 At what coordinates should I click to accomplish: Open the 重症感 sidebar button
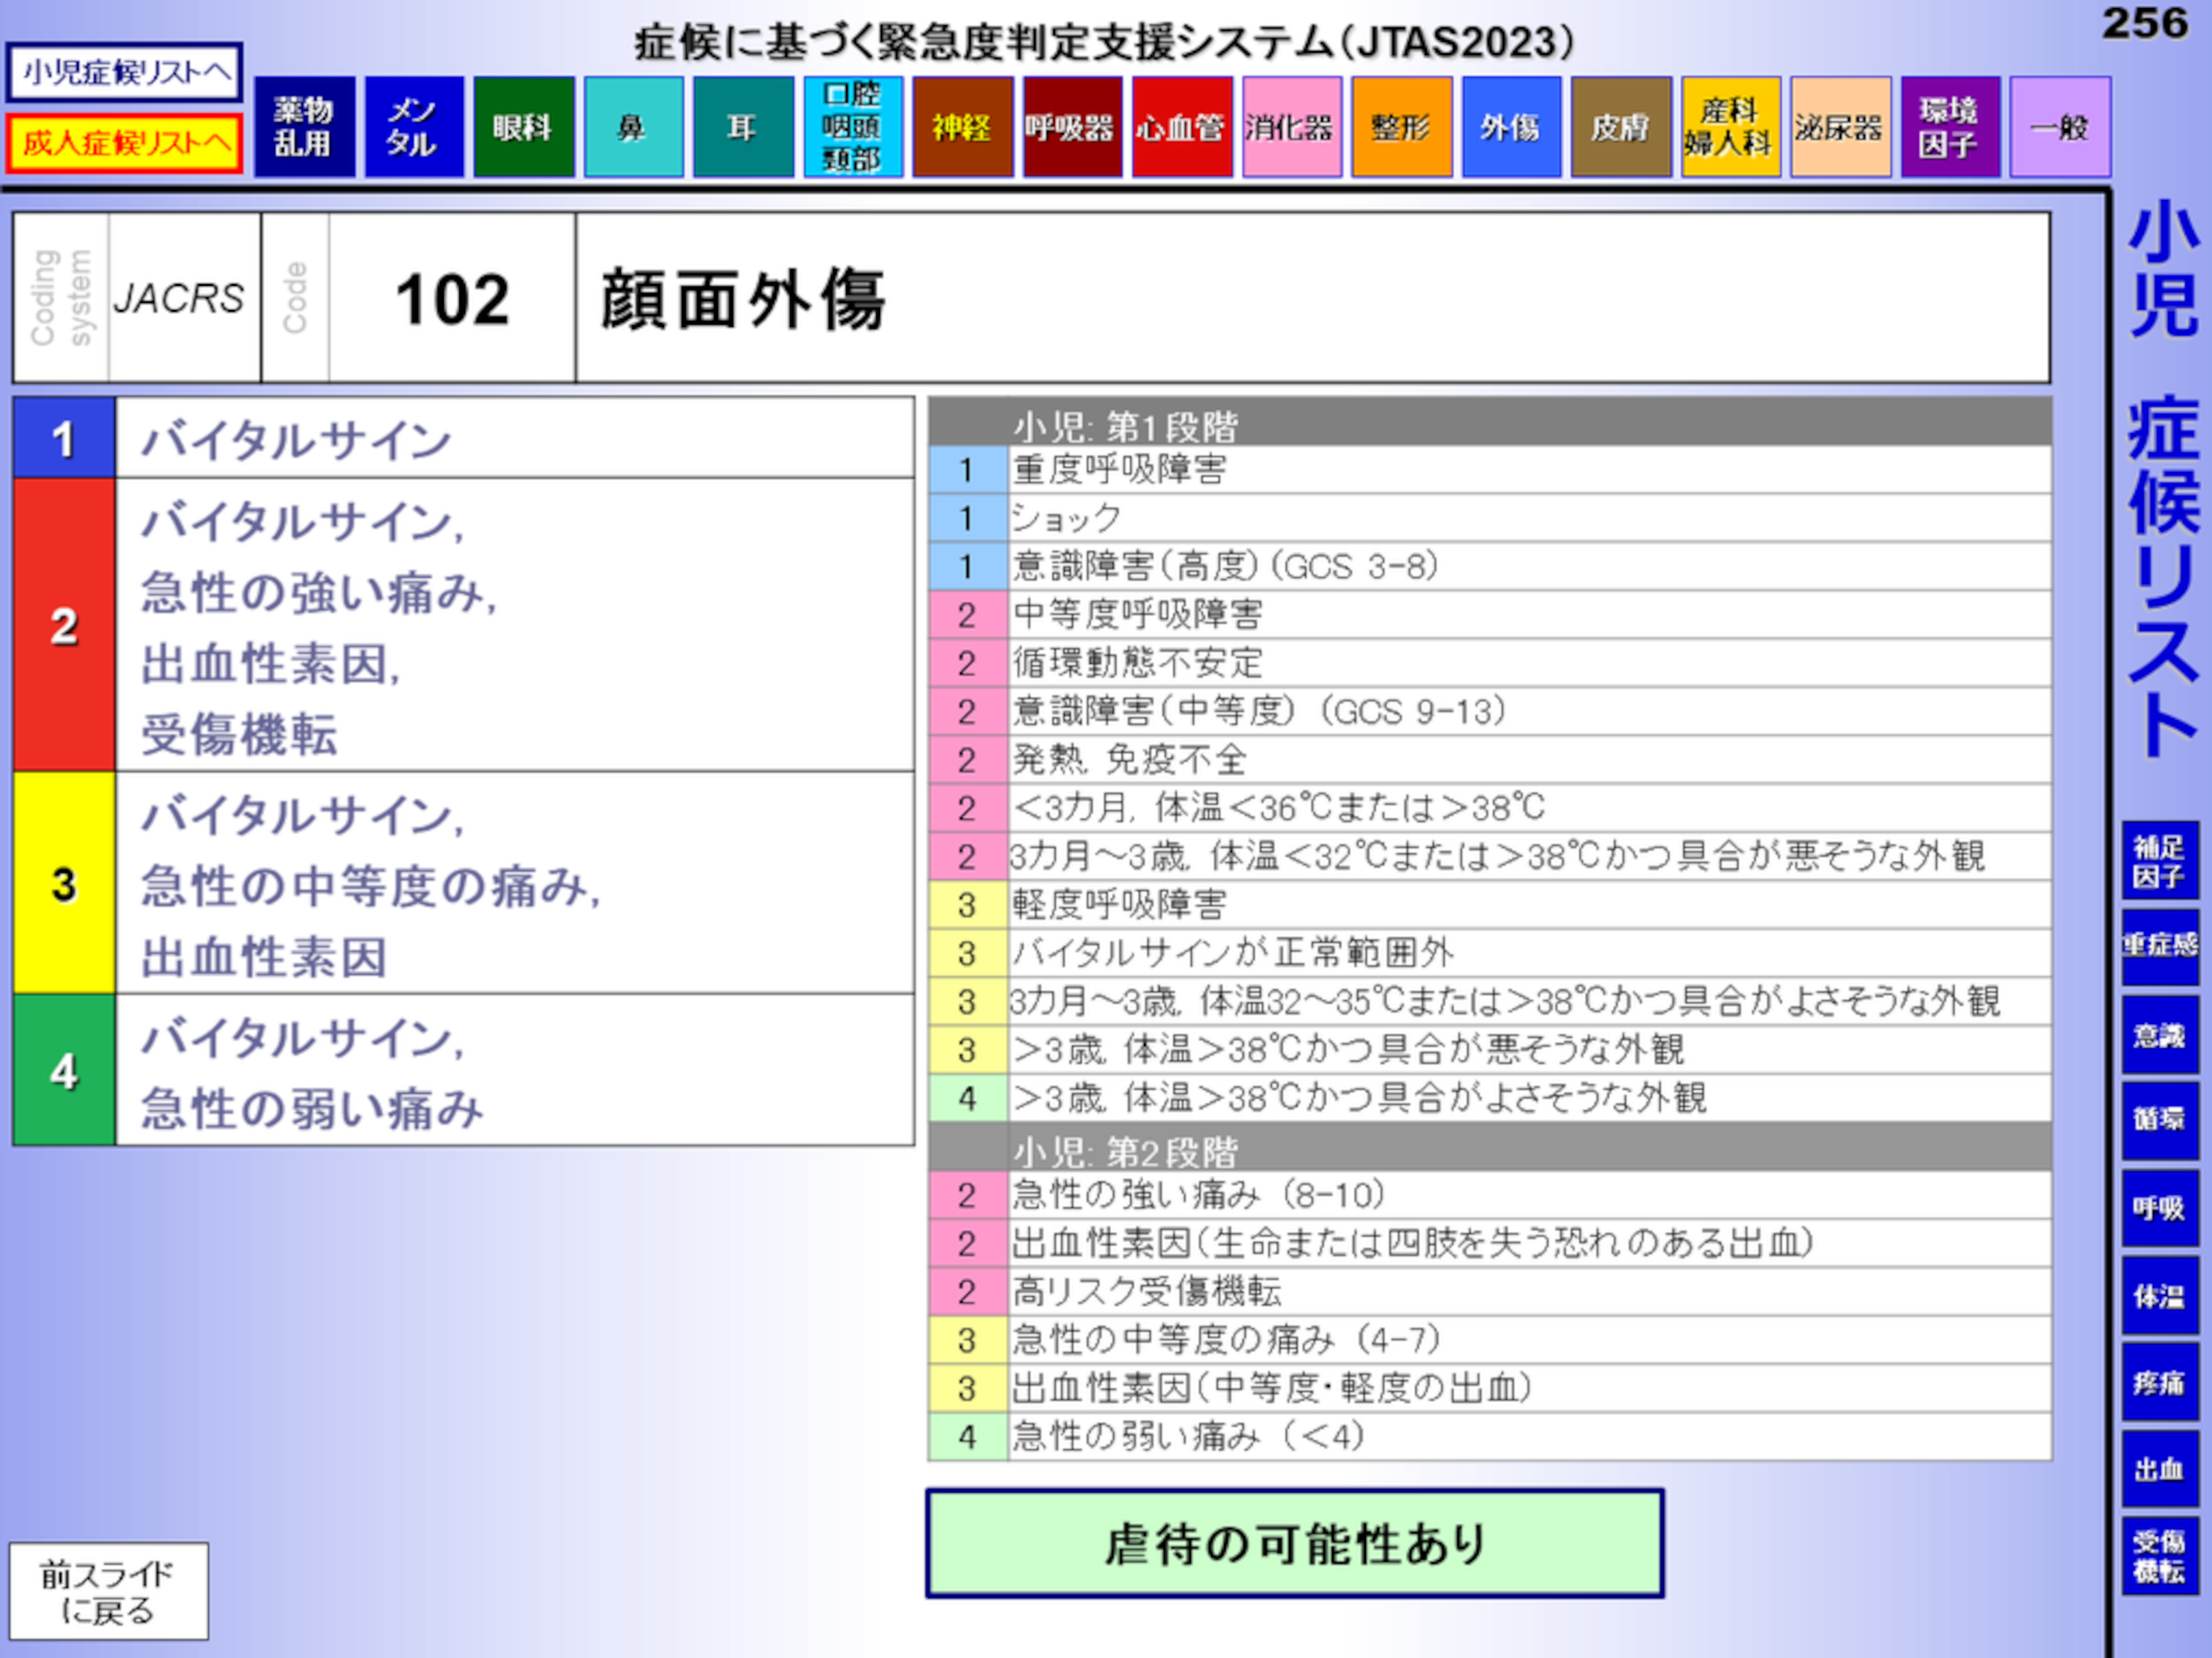pos(2160,946)
